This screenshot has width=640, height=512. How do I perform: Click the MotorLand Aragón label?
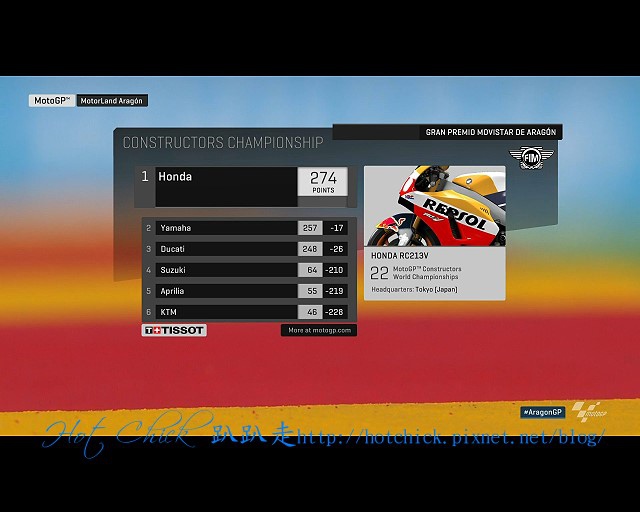pos(112,100)
